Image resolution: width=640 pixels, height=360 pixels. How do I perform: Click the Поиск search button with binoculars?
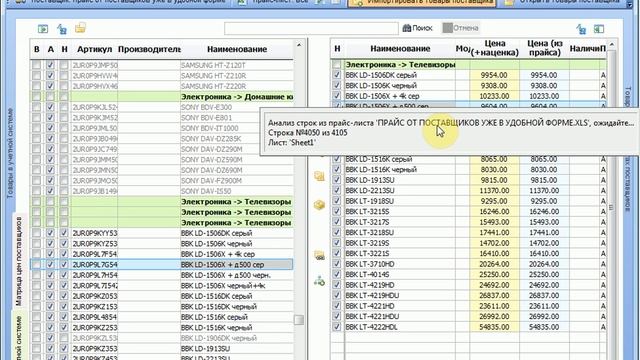click(417, 28)
